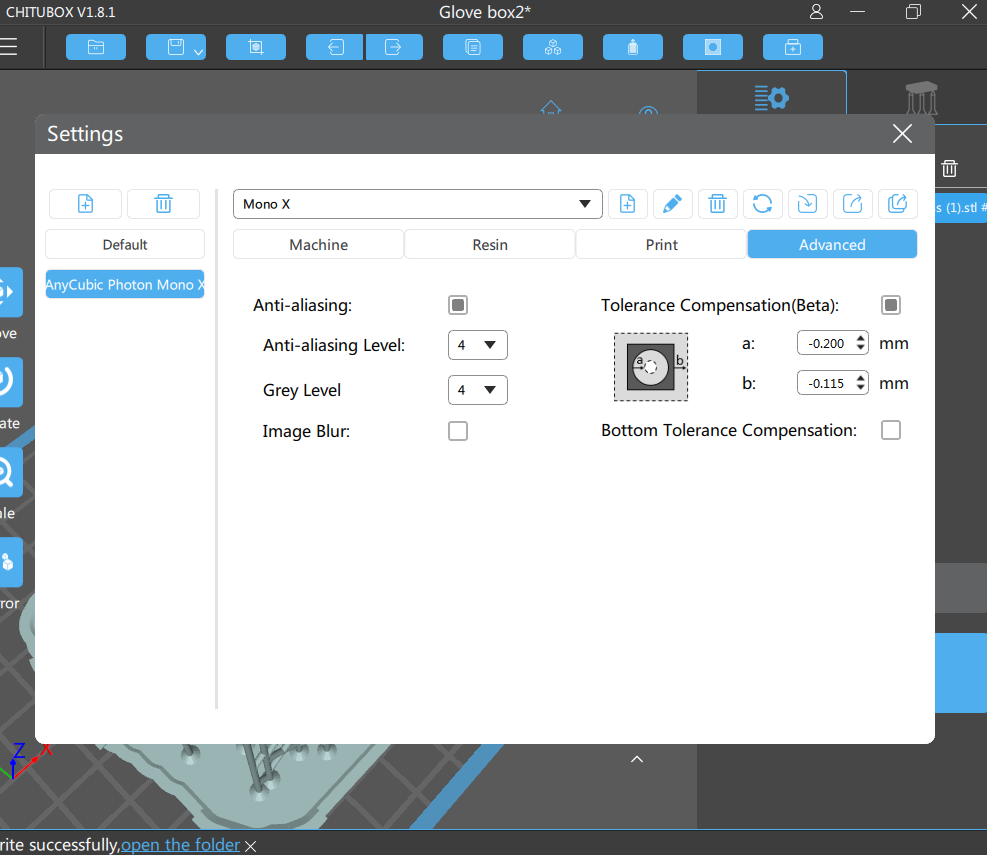Switch to the Resin tab
987x855 pixels.
click(490, 244)
